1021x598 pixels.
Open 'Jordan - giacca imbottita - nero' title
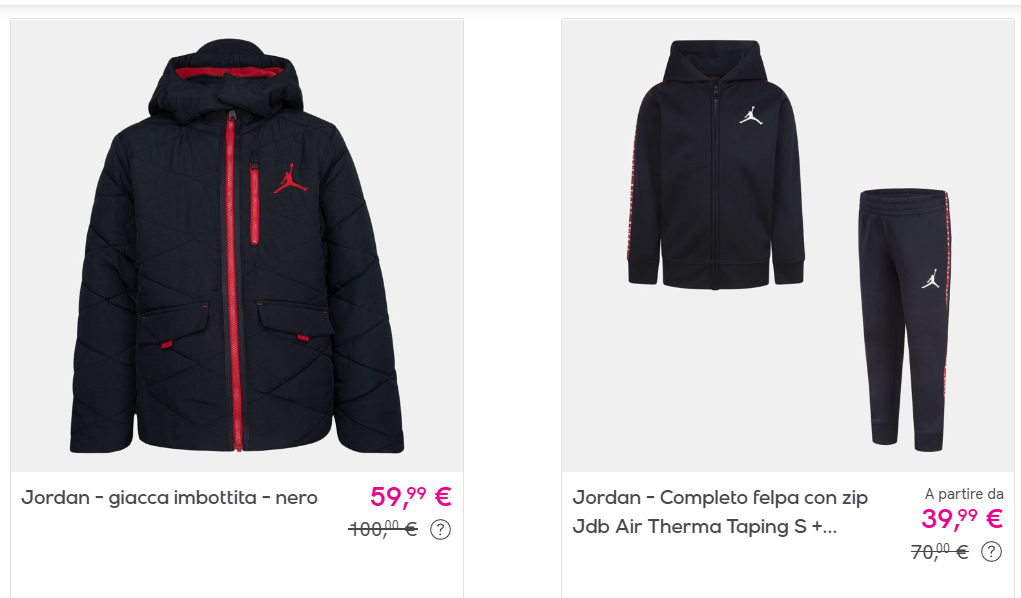169,498
